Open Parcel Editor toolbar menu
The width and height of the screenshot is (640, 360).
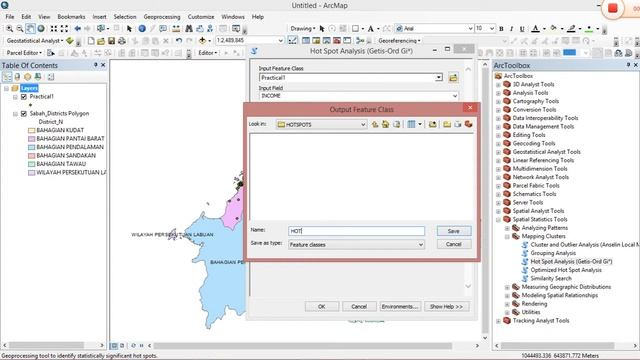pos(24,53)
